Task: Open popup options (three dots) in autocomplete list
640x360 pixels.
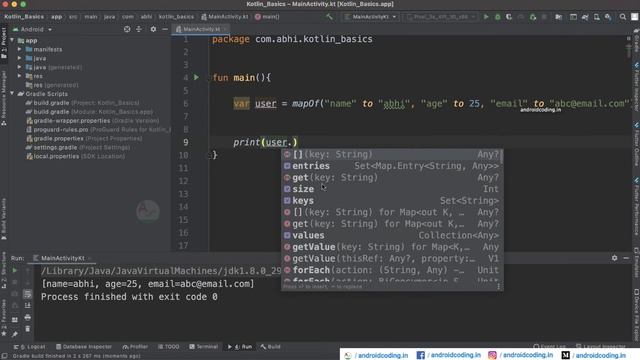Action: click(498, 287)
